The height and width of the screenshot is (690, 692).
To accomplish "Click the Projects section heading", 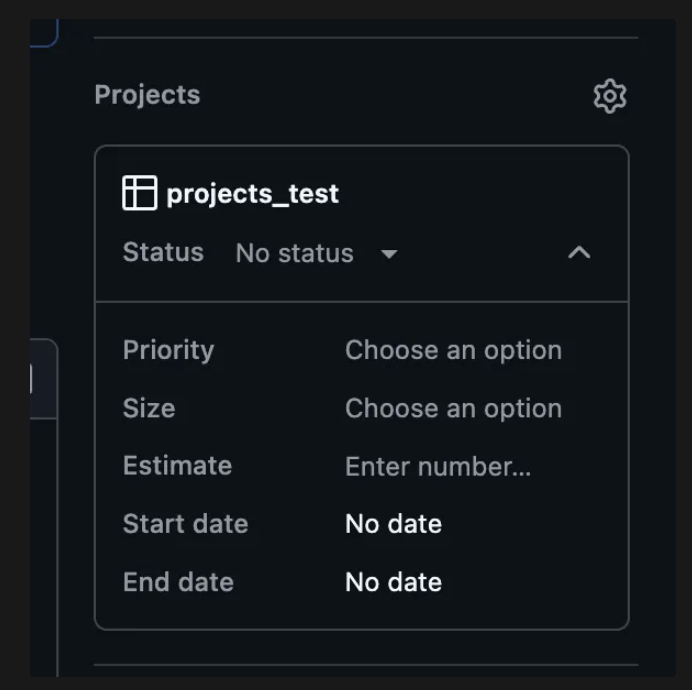I will 147,95.
